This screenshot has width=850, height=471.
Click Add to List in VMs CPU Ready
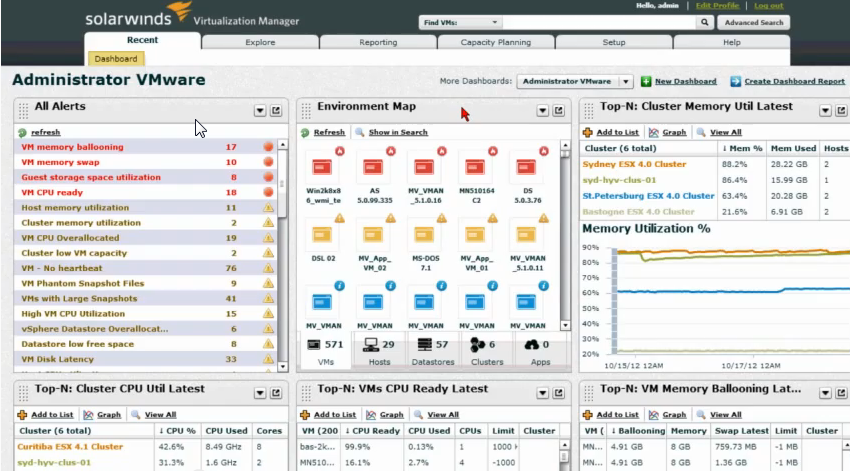334,415
